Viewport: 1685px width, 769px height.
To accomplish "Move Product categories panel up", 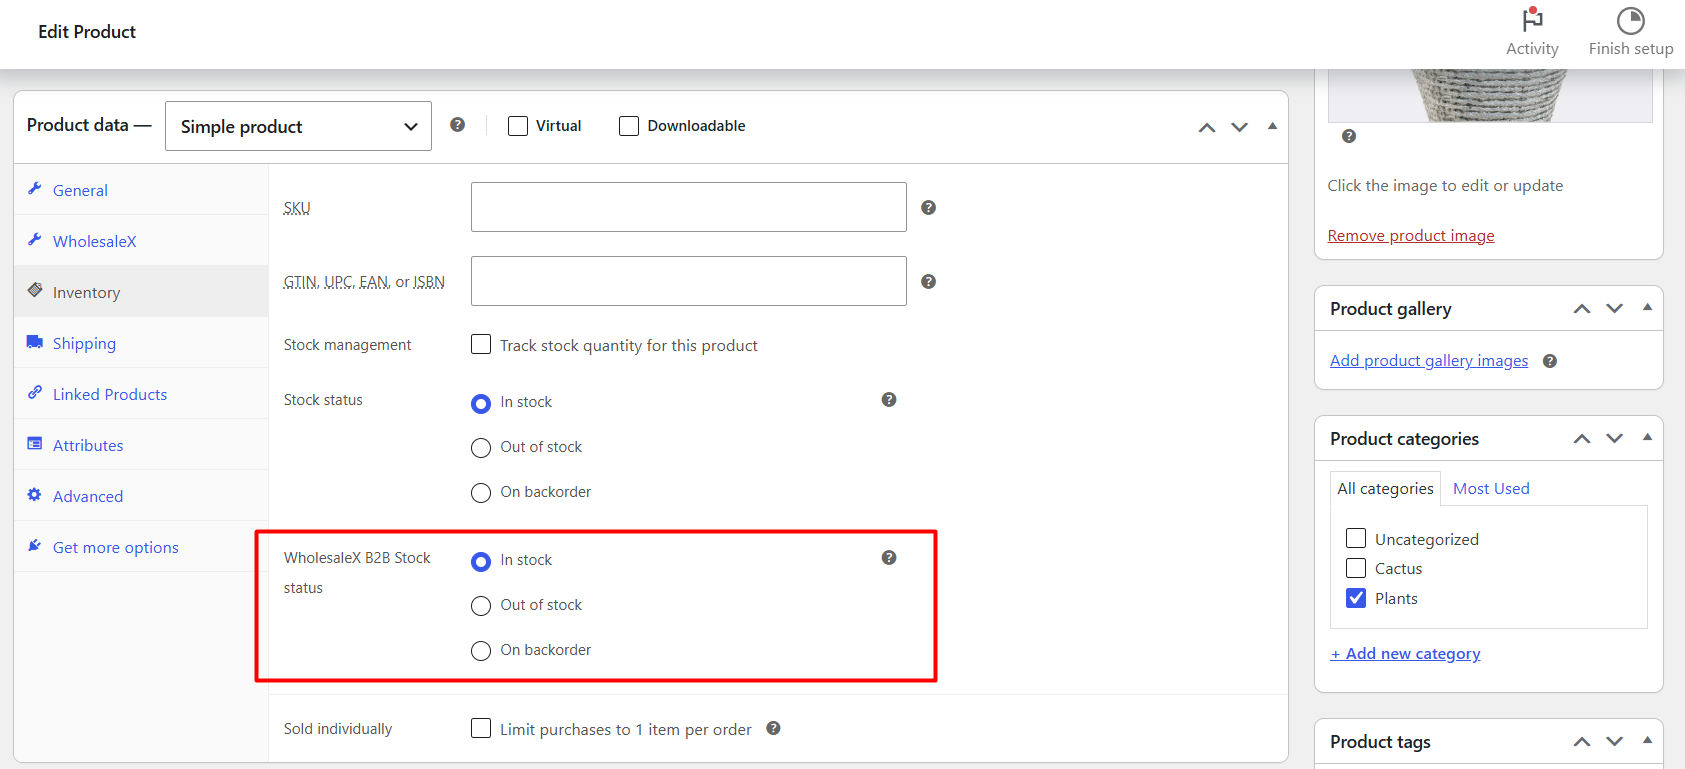I will pos(1582,439).
